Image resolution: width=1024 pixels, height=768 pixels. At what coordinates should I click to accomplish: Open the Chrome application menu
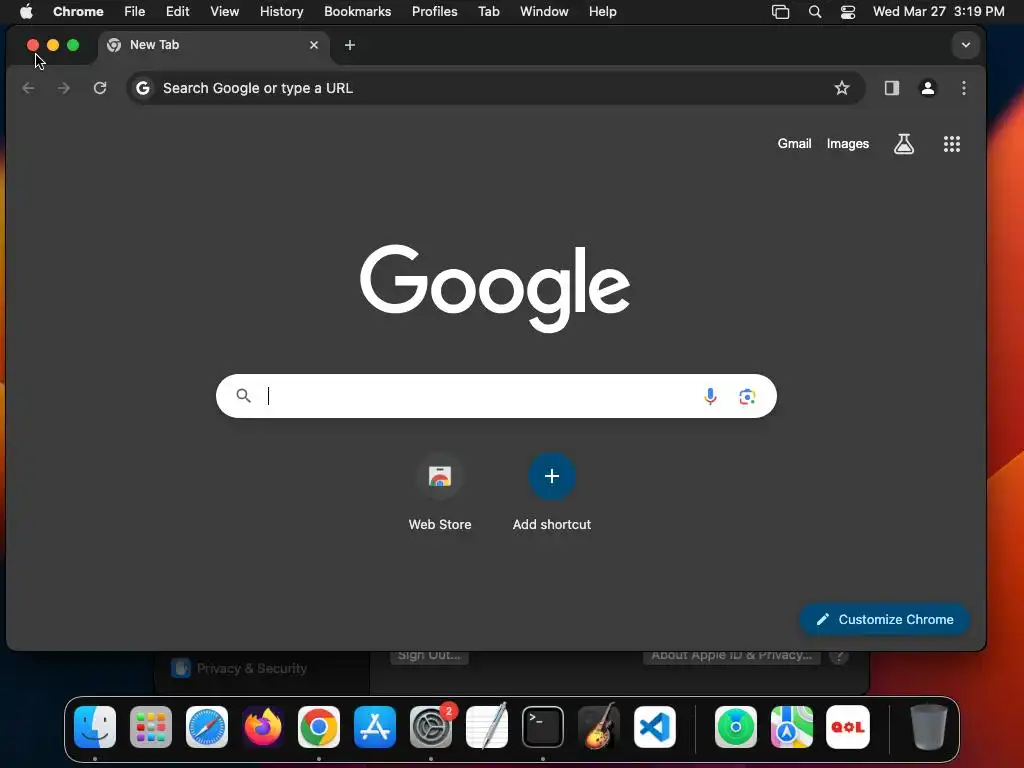pyautogui.click(x=78, y=11)
